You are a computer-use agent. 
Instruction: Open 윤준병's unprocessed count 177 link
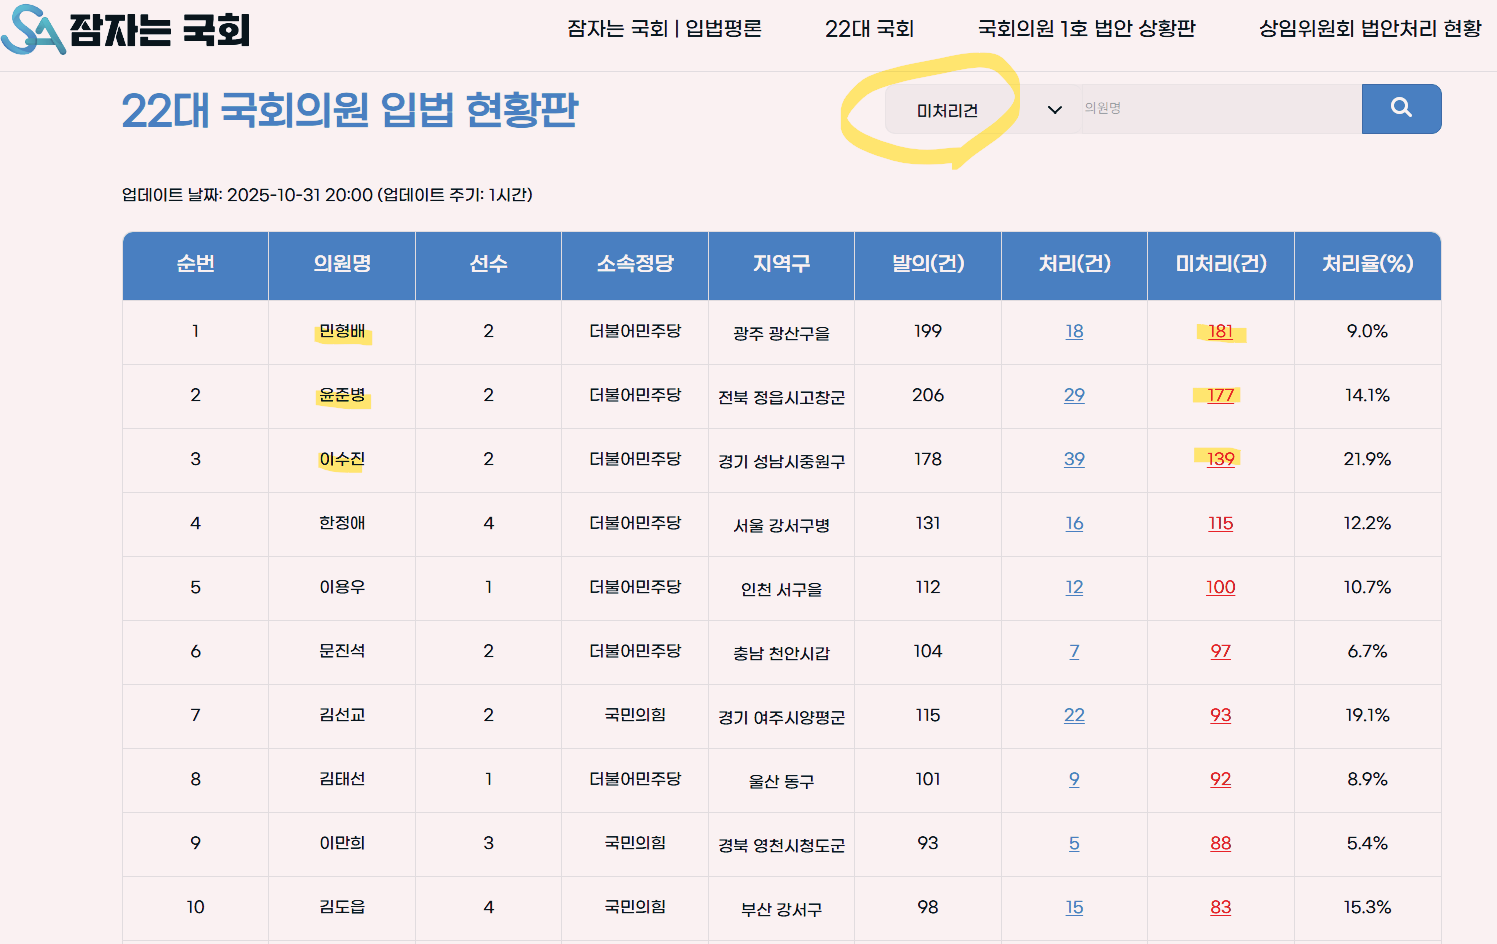click(x=1220, y=395)
